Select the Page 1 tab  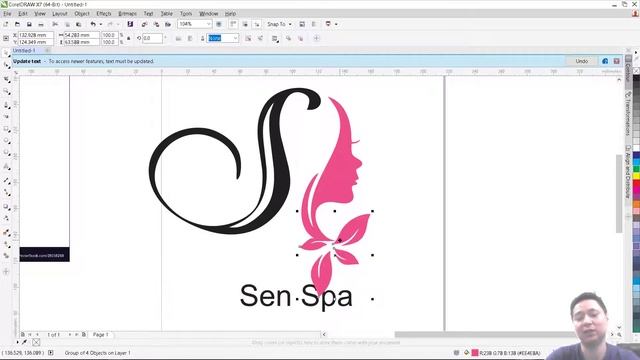pyautogui.click(x=101, y=335)
